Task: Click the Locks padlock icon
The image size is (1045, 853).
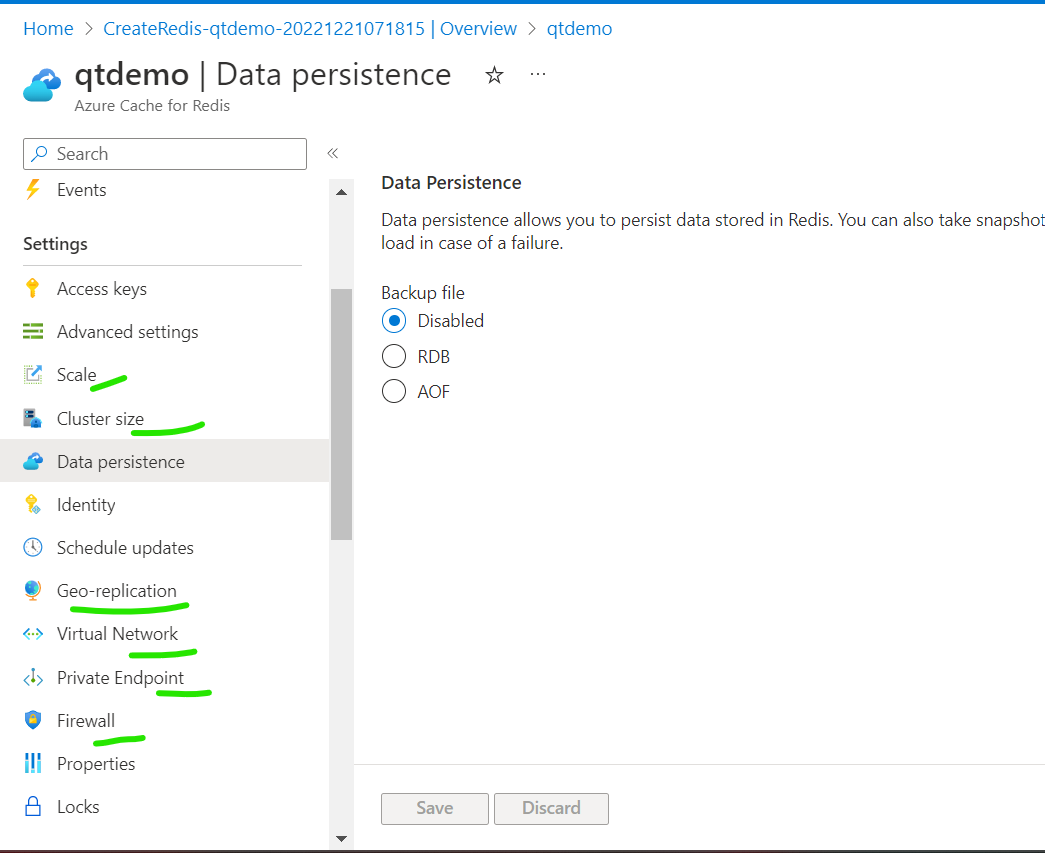Action: tap(33, 806)
